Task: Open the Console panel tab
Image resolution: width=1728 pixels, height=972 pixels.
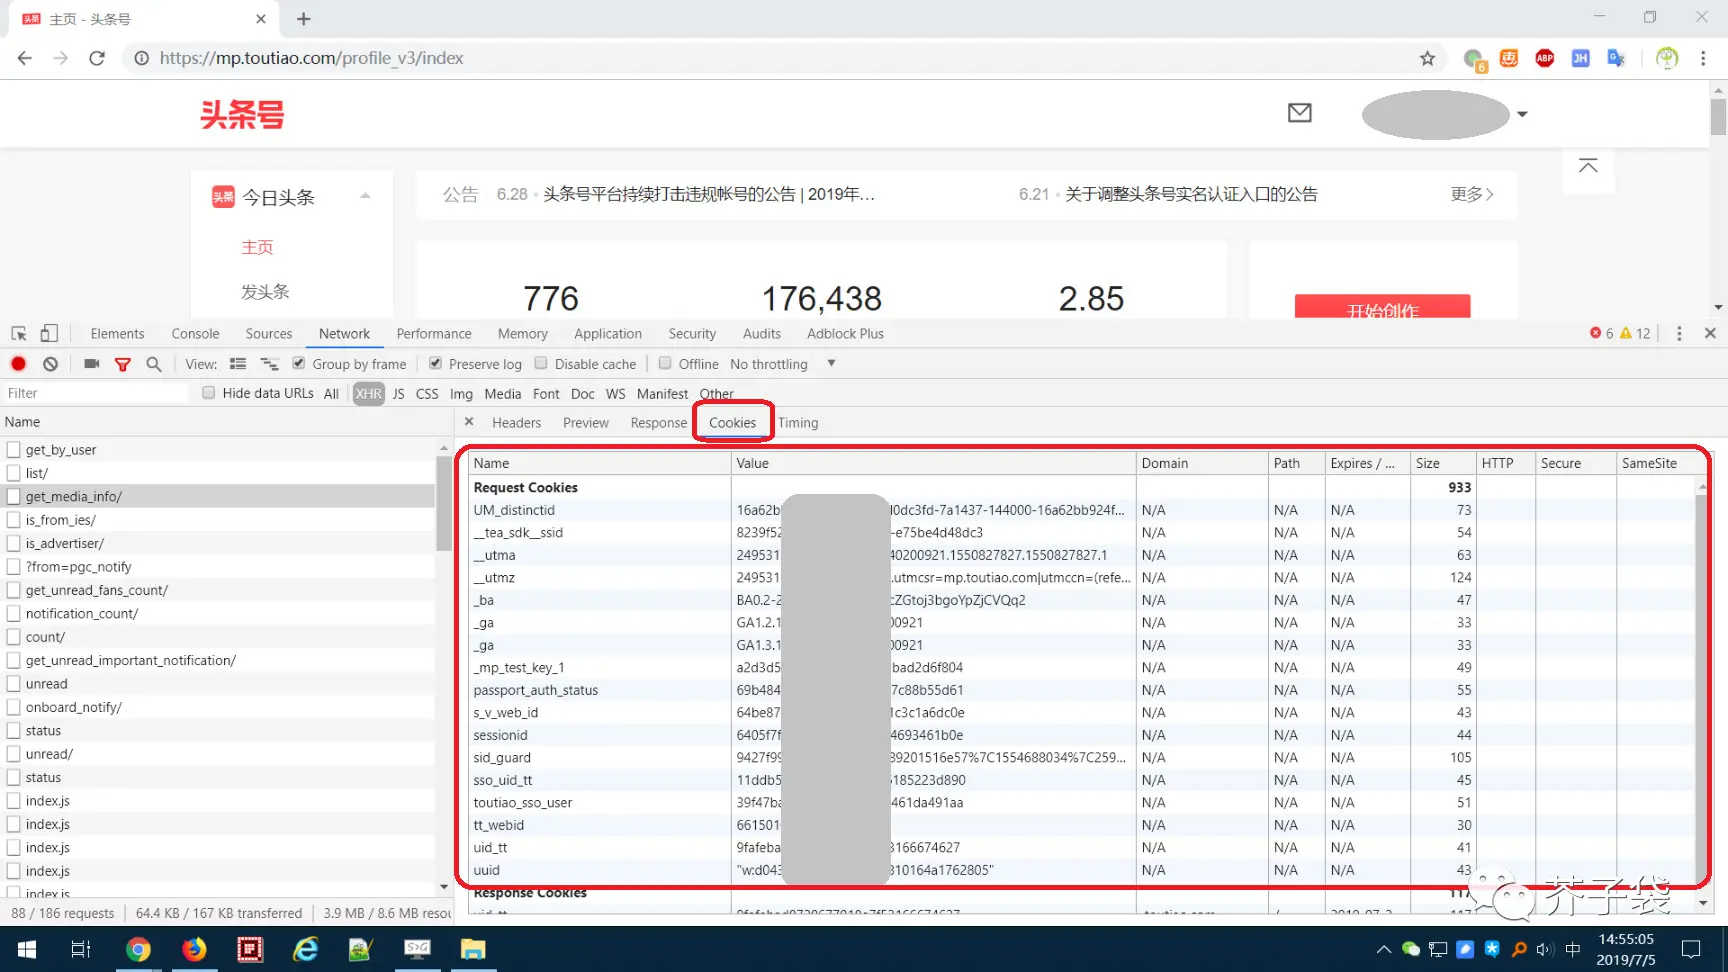Action: [195, 334]
